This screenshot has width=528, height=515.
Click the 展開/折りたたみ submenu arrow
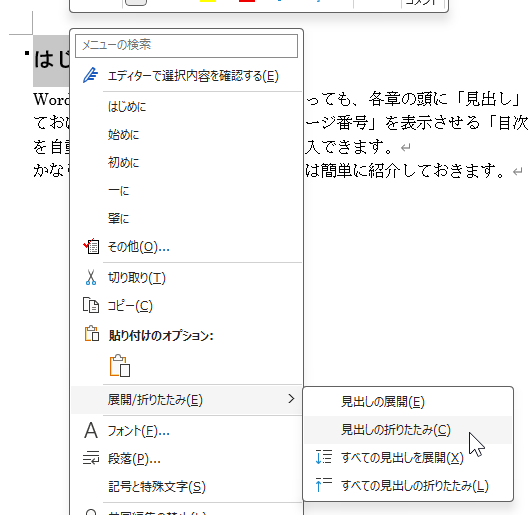click(x=292, y=399)
